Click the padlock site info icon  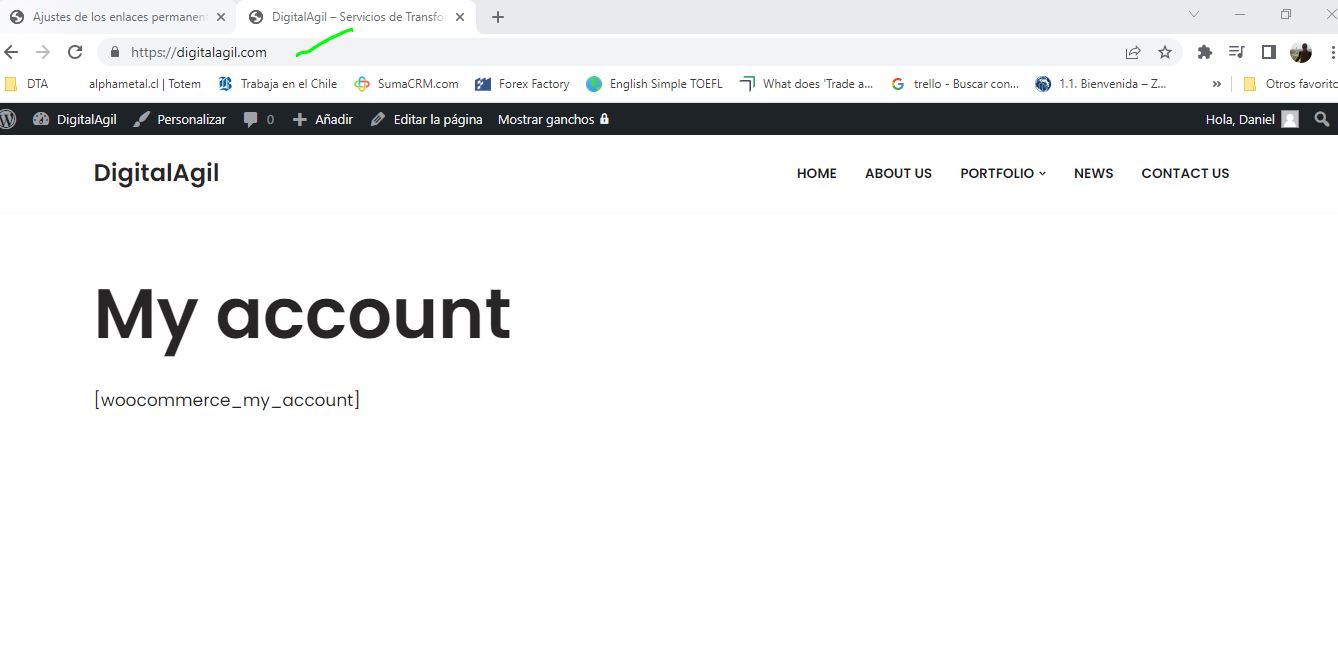[x=115, y=52]
